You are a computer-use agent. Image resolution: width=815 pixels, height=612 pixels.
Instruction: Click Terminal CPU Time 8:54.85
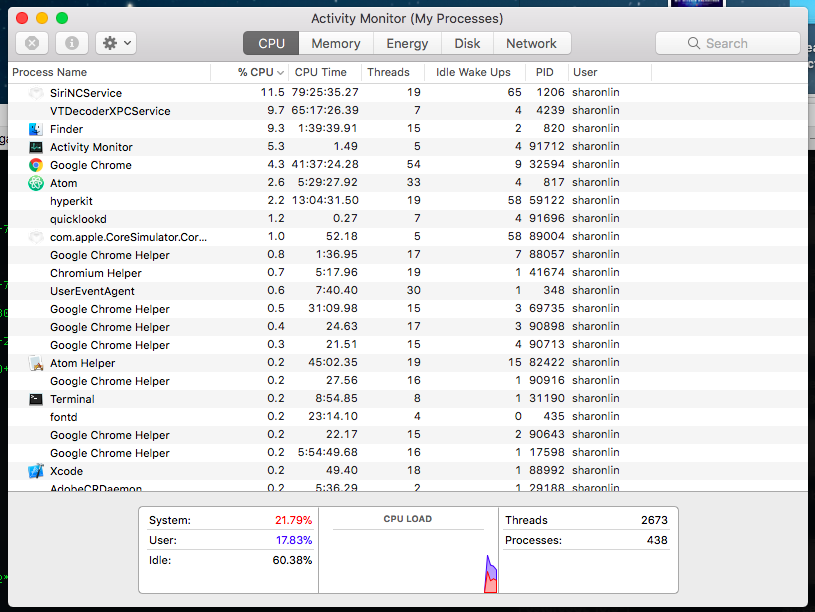(x=336, y=398)
